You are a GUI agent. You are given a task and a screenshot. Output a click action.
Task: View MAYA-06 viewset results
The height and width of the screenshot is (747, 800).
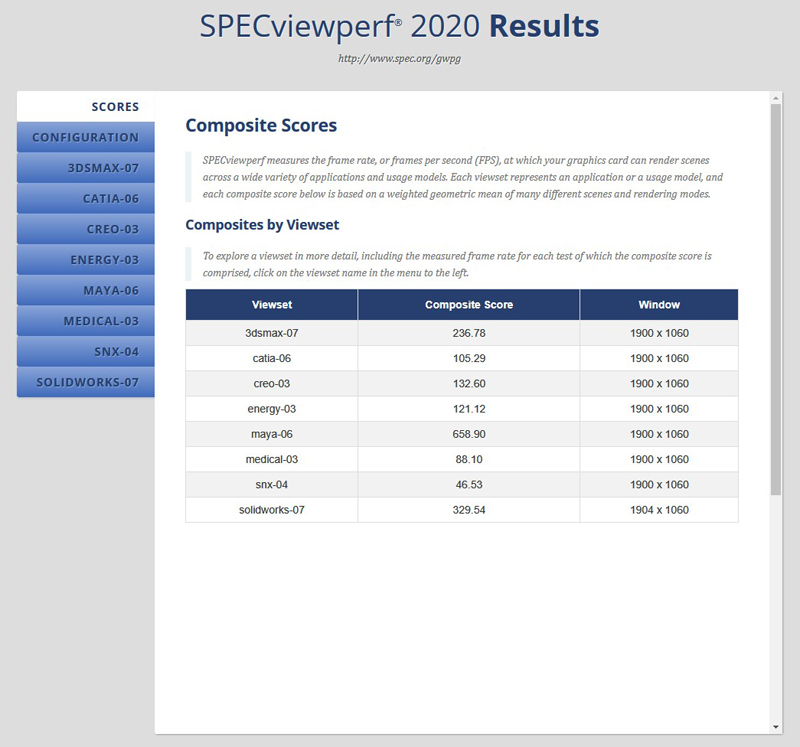pyautogui.click(x=86, y=290)
